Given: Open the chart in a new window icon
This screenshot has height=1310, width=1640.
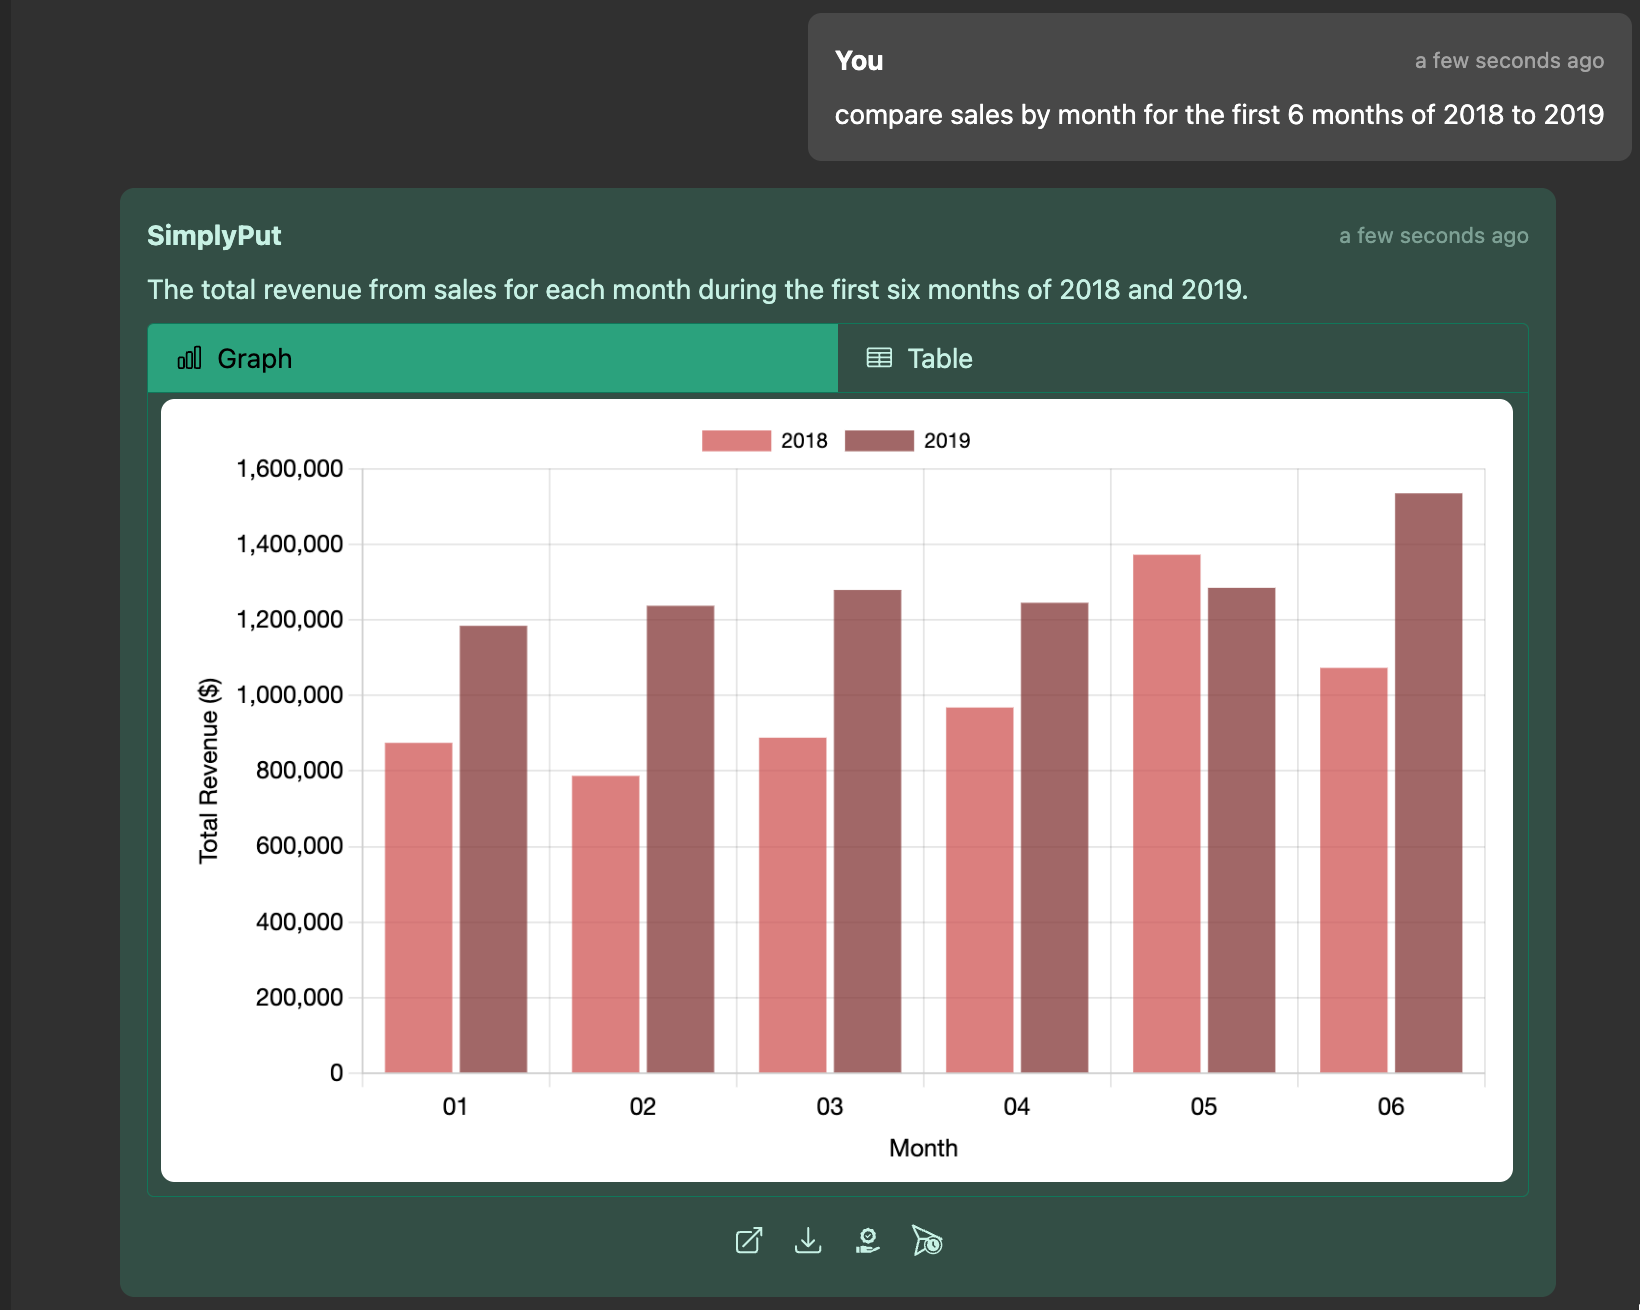Looking at the screenshot, I should (749, 1241).
